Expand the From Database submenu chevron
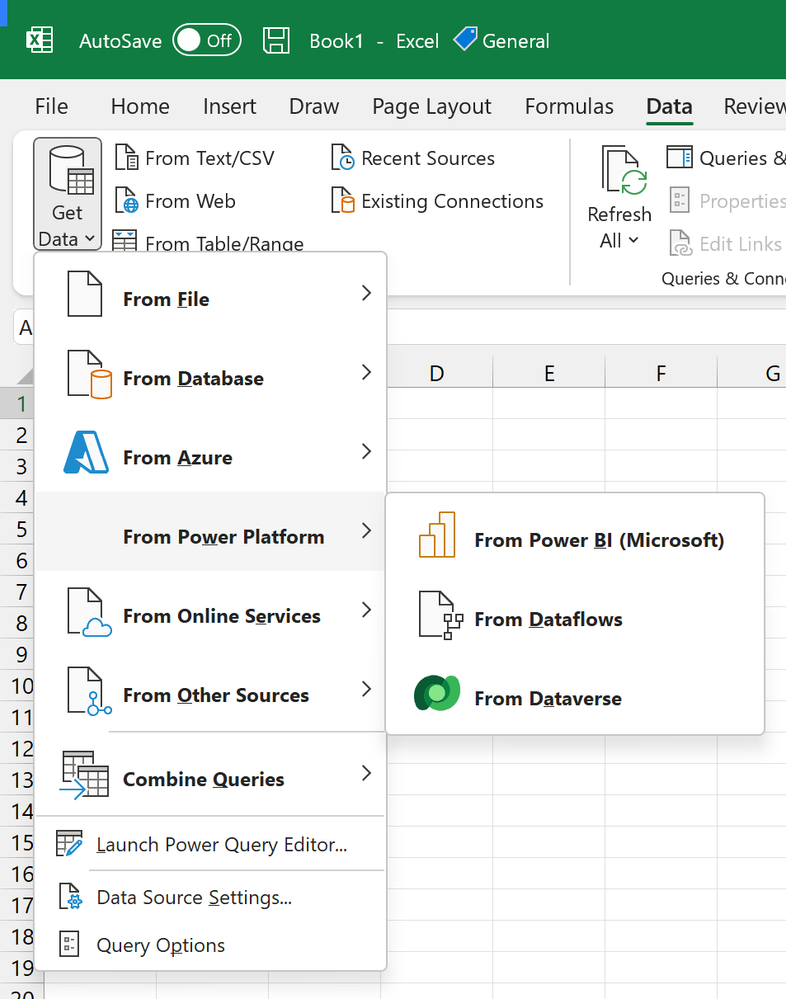Image resolution: width=786 pixels, height=999 pixels. pyautogui.click(x=366, y=372)
